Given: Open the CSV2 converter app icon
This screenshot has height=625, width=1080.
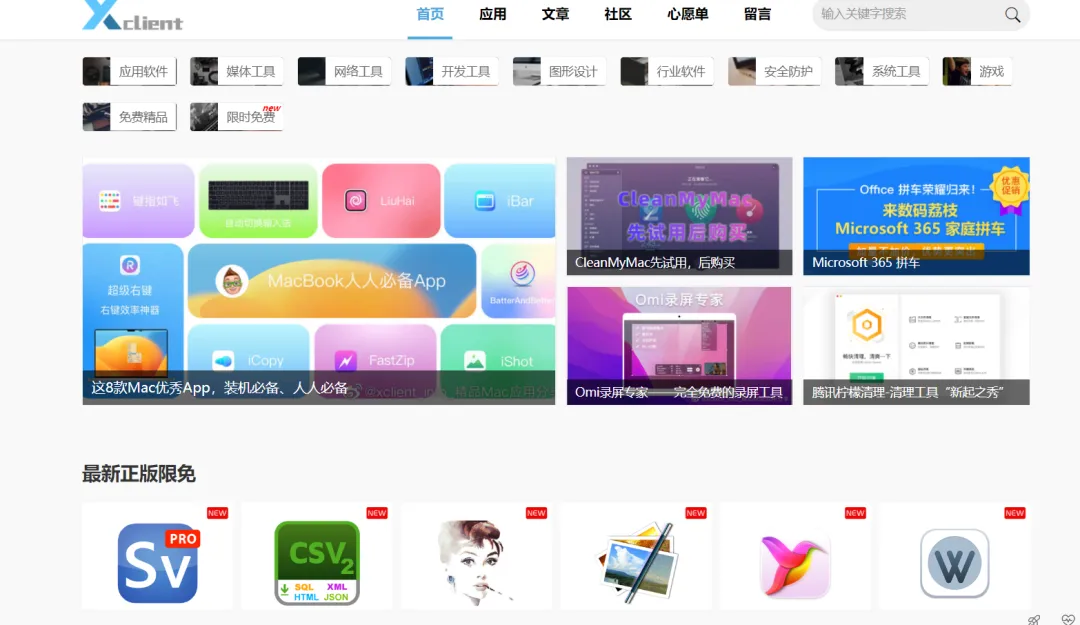Looking at the screenshot, I should (x=317, y=563).
